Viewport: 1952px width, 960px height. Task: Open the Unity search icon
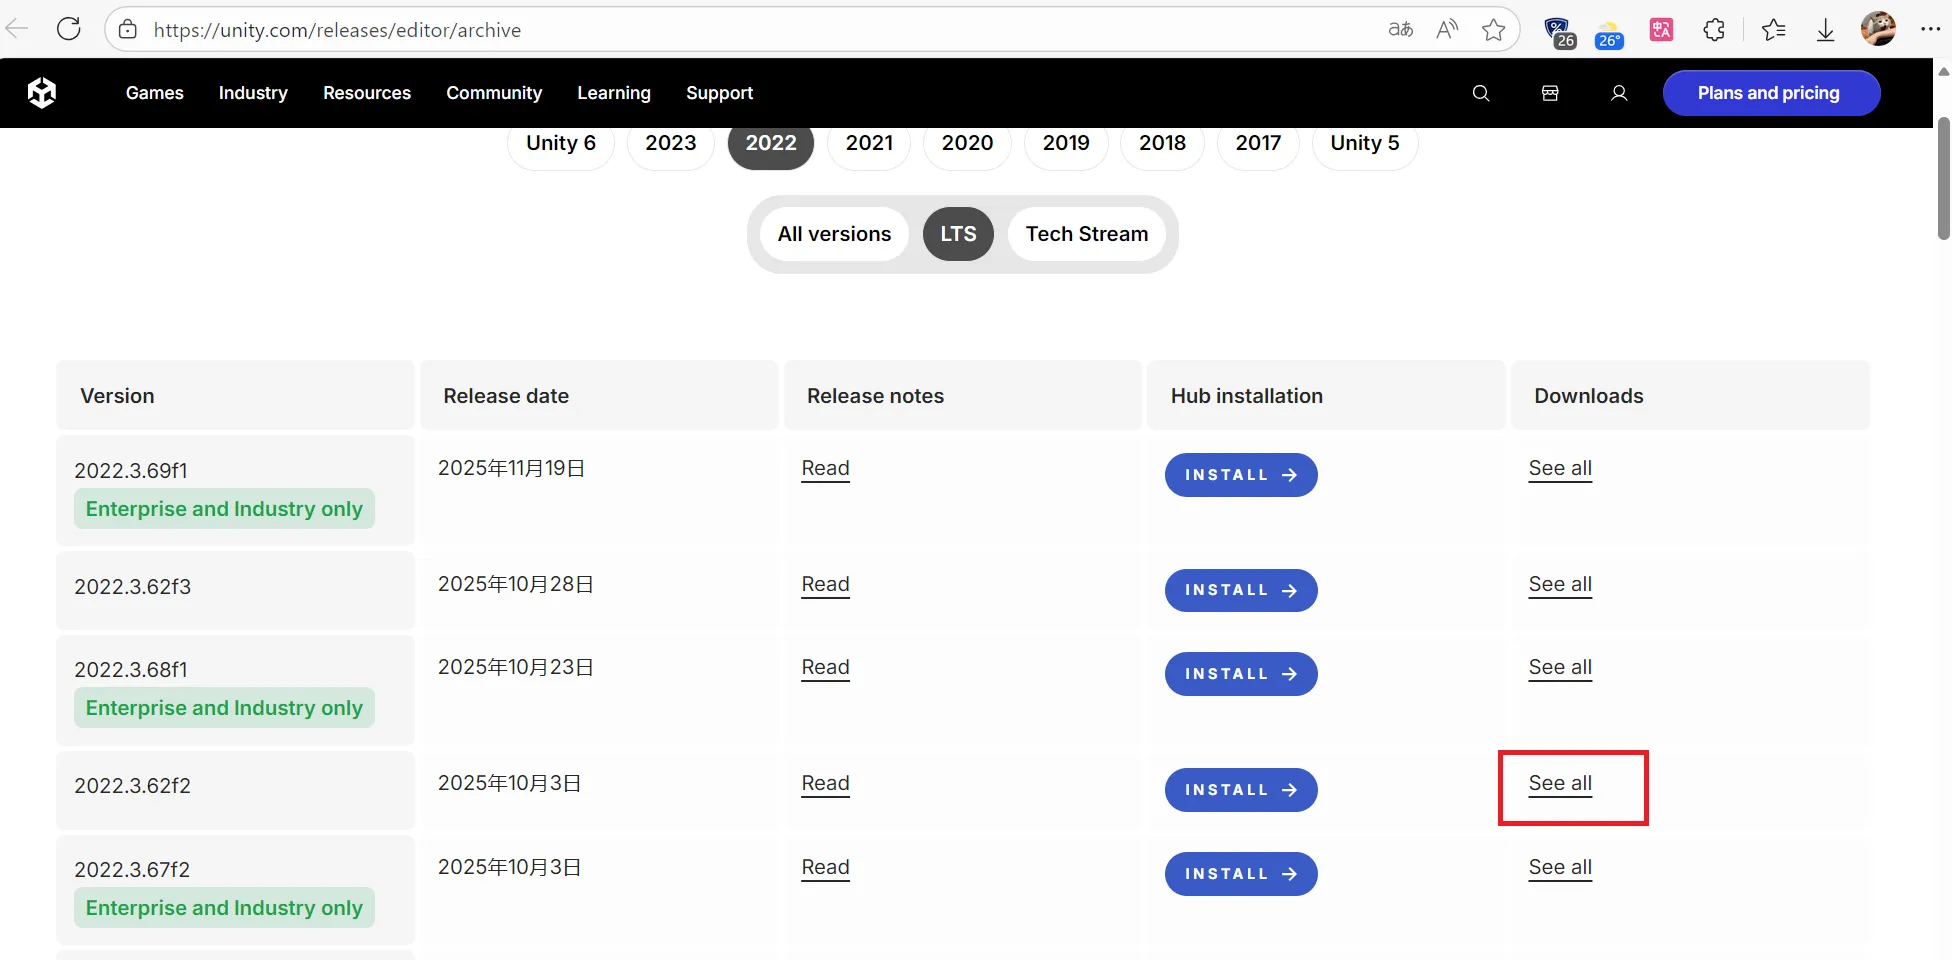point(1480,93)
